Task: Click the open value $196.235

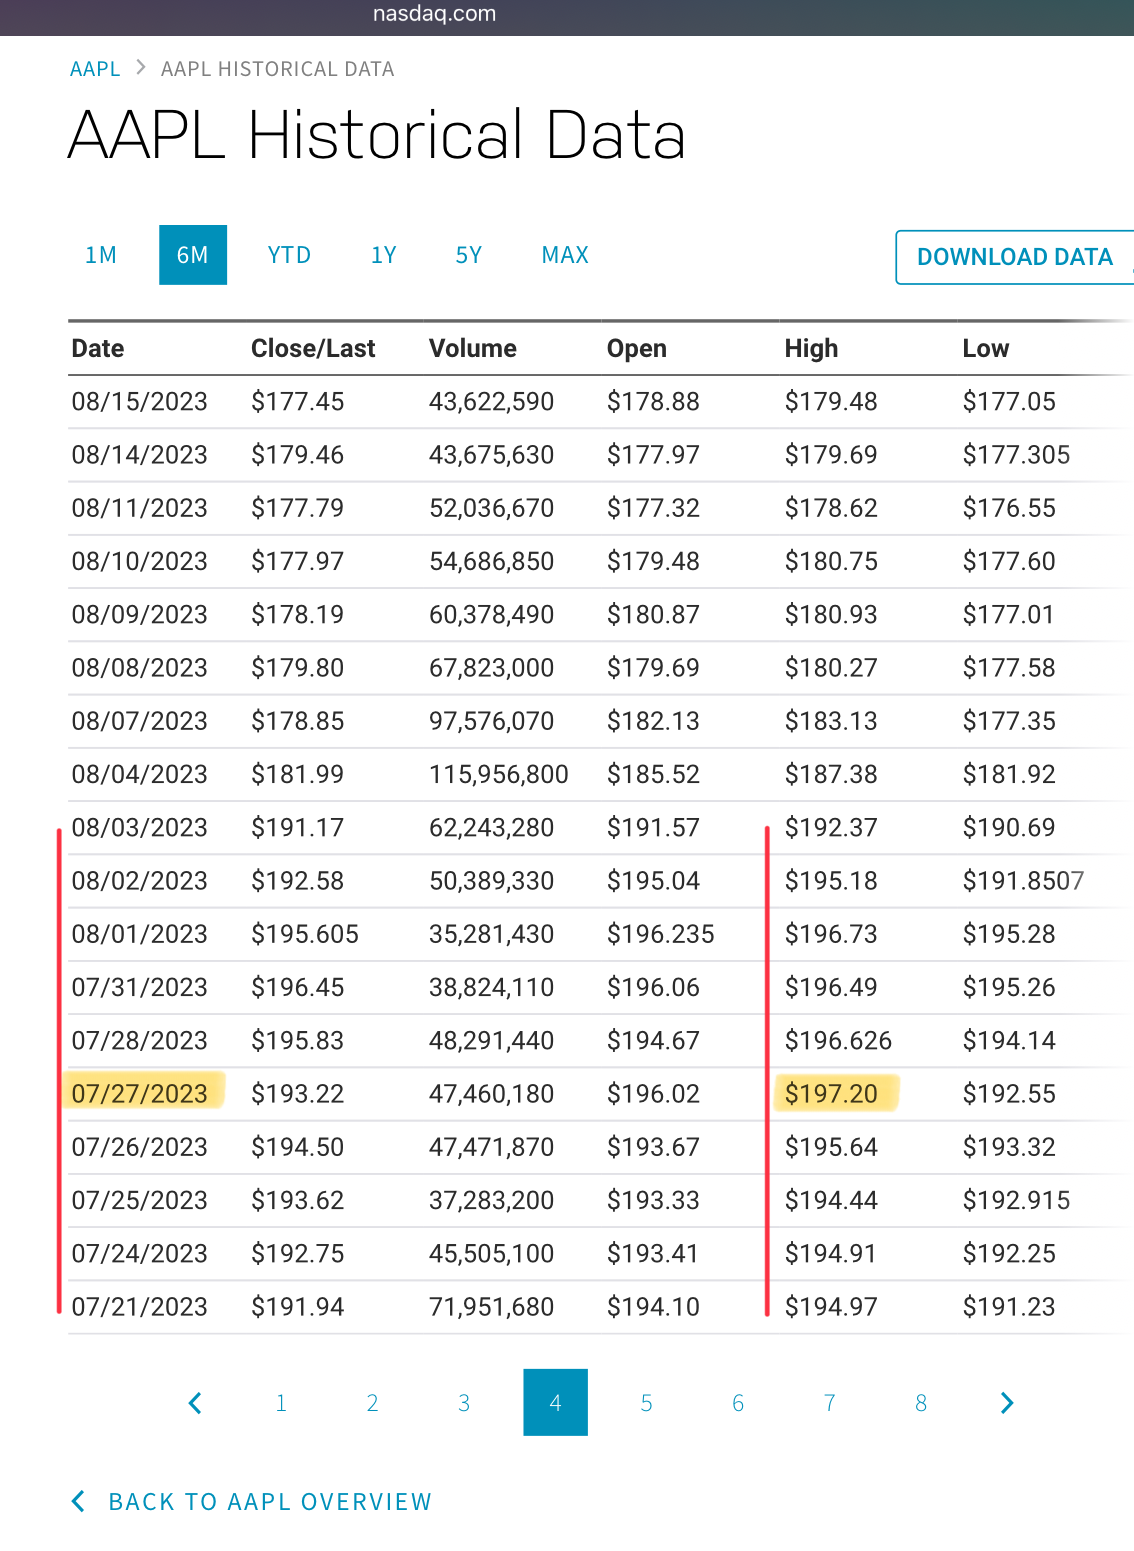Action: click(x=661, y=935)
